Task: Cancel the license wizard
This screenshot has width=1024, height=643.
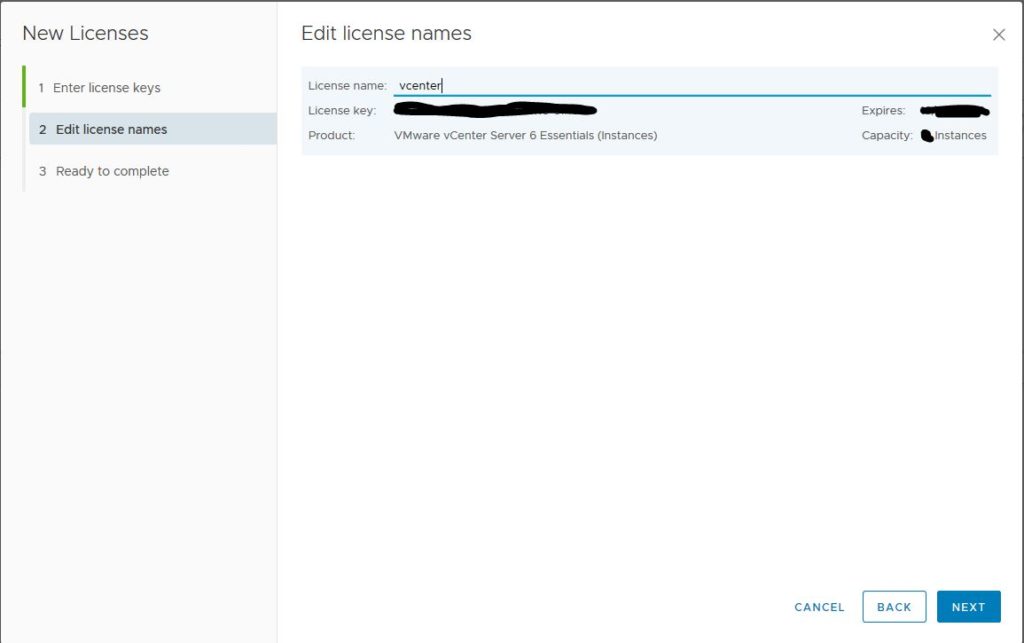Action: (x=819, y=607)
